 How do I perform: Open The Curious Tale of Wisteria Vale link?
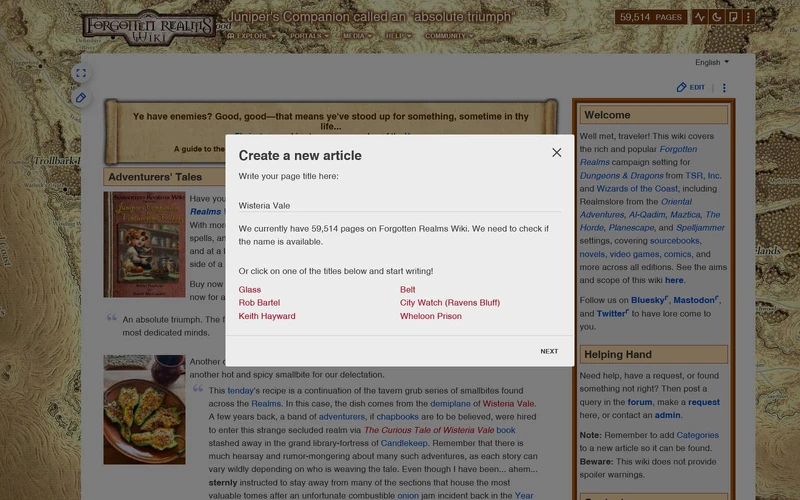[429, 430]
